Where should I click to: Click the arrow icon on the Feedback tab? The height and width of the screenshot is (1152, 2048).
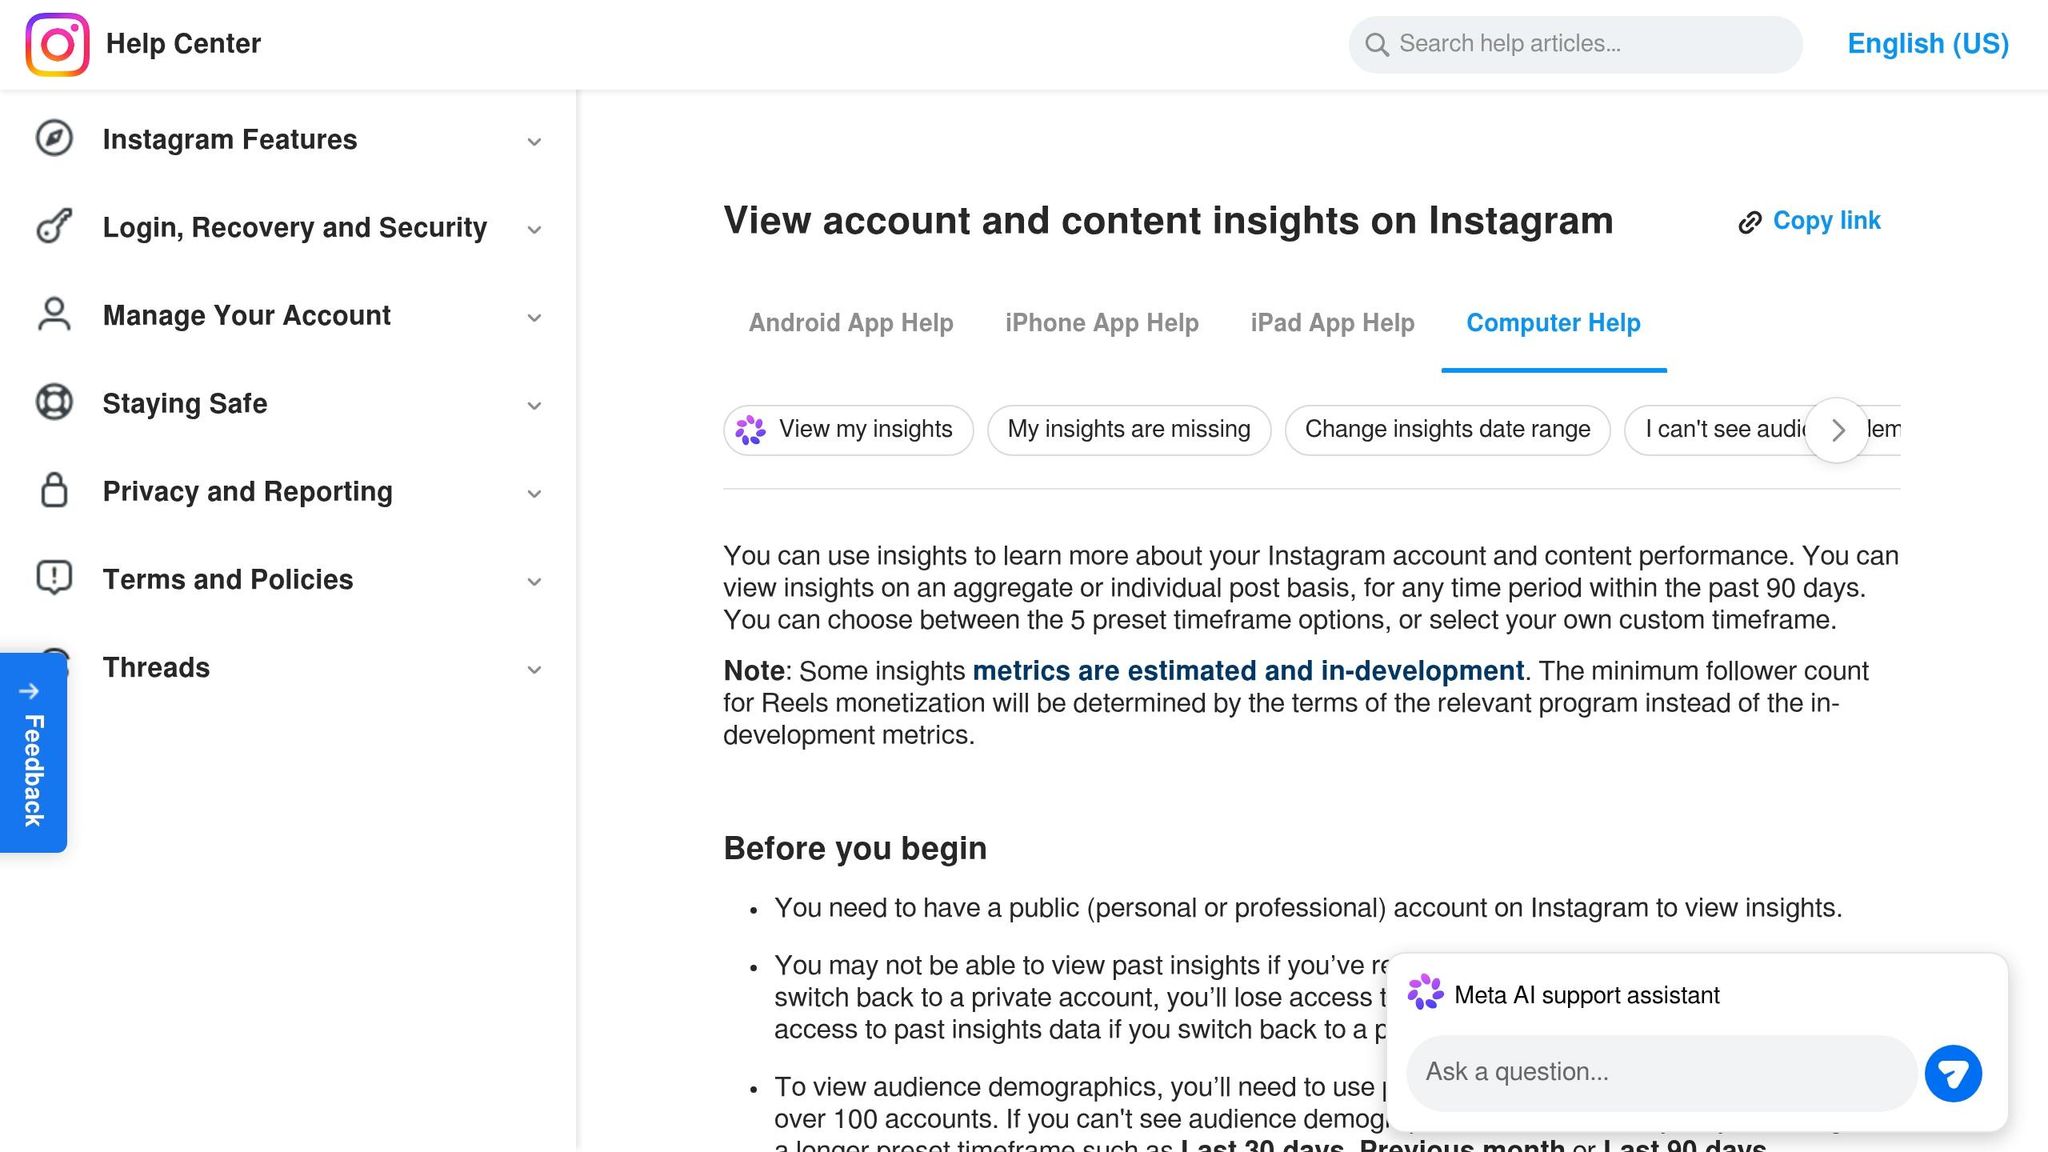[x=29, y=691]
